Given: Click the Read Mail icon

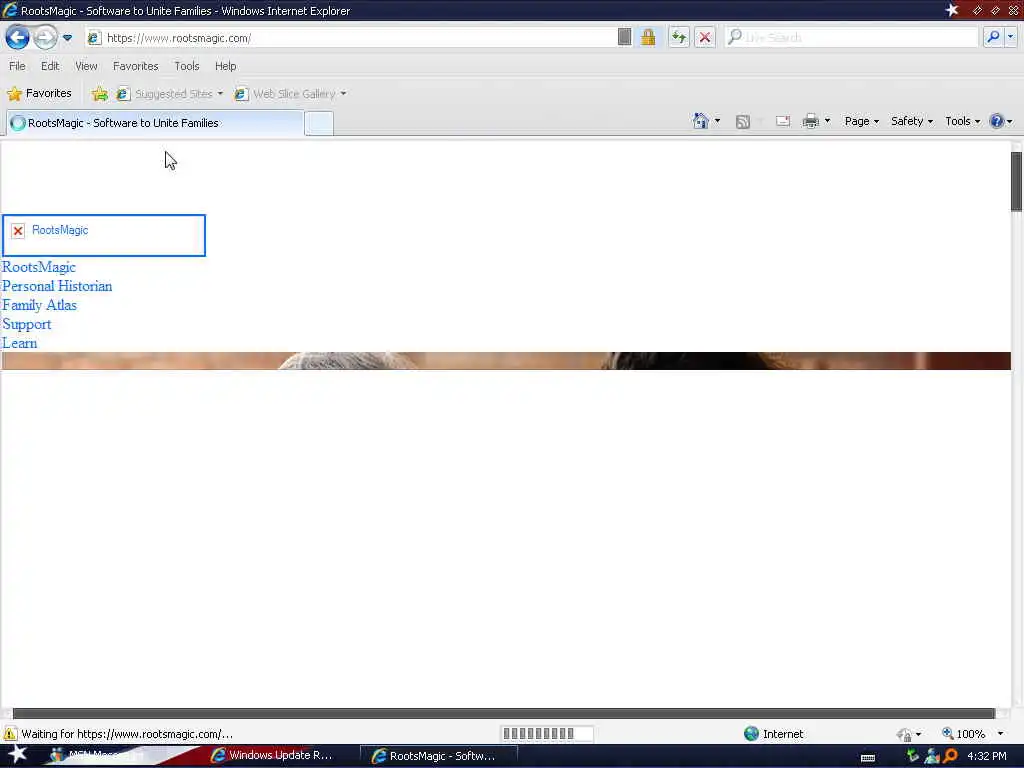Looking at the screenshot, I should (x=783, y=121).
